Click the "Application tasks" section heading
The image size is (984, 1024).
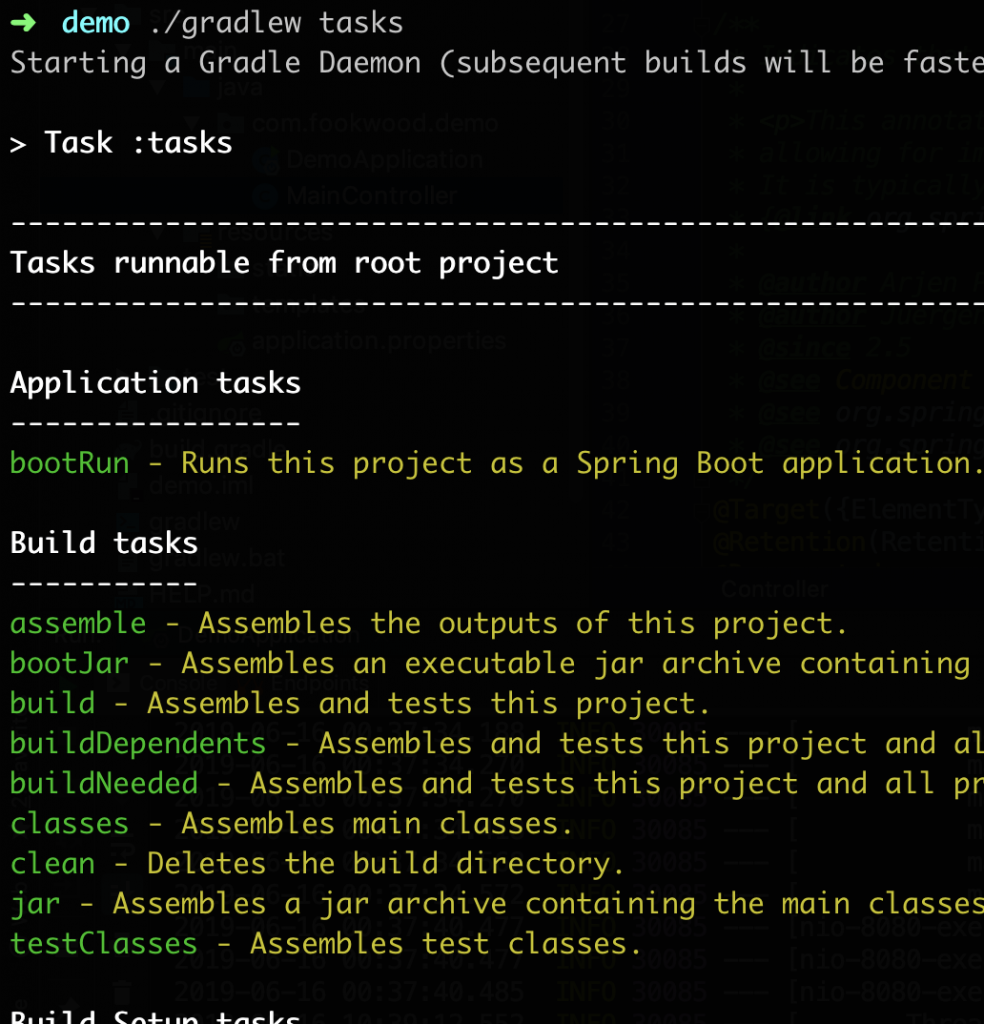click(x=155, y=383)
